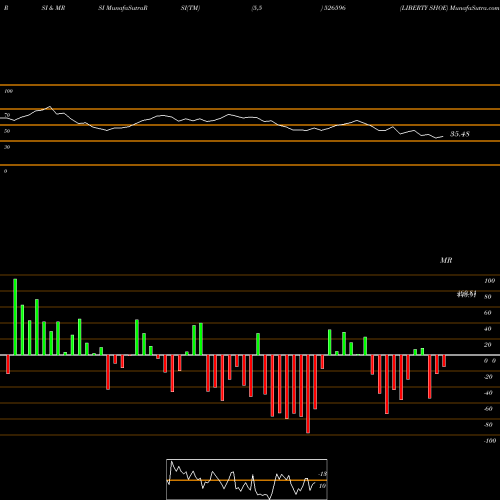Click the 'SI MunafaSutraR' header text
Image resolution: width=500 pixels, height=500 pixels.
[x=123, y=8]
